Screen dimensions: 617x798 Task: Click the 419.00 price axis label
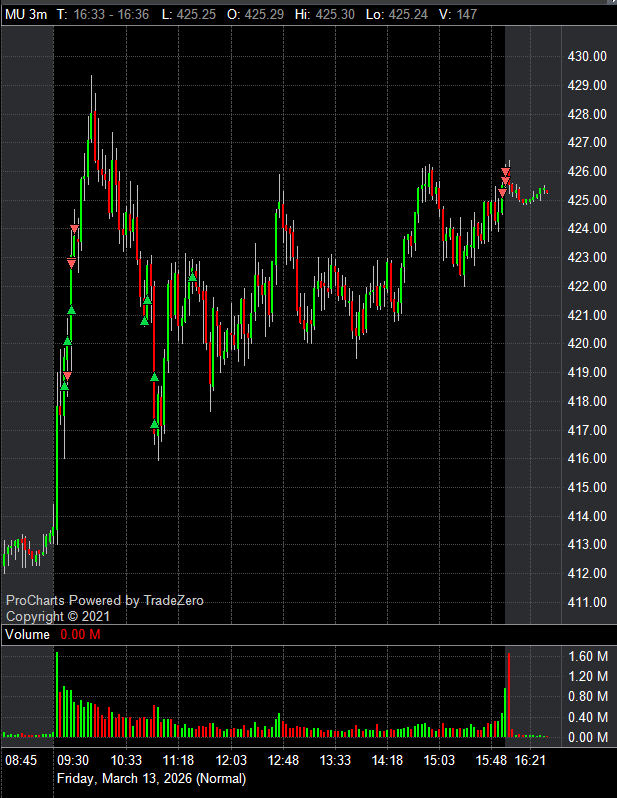[x=587, y=372]
